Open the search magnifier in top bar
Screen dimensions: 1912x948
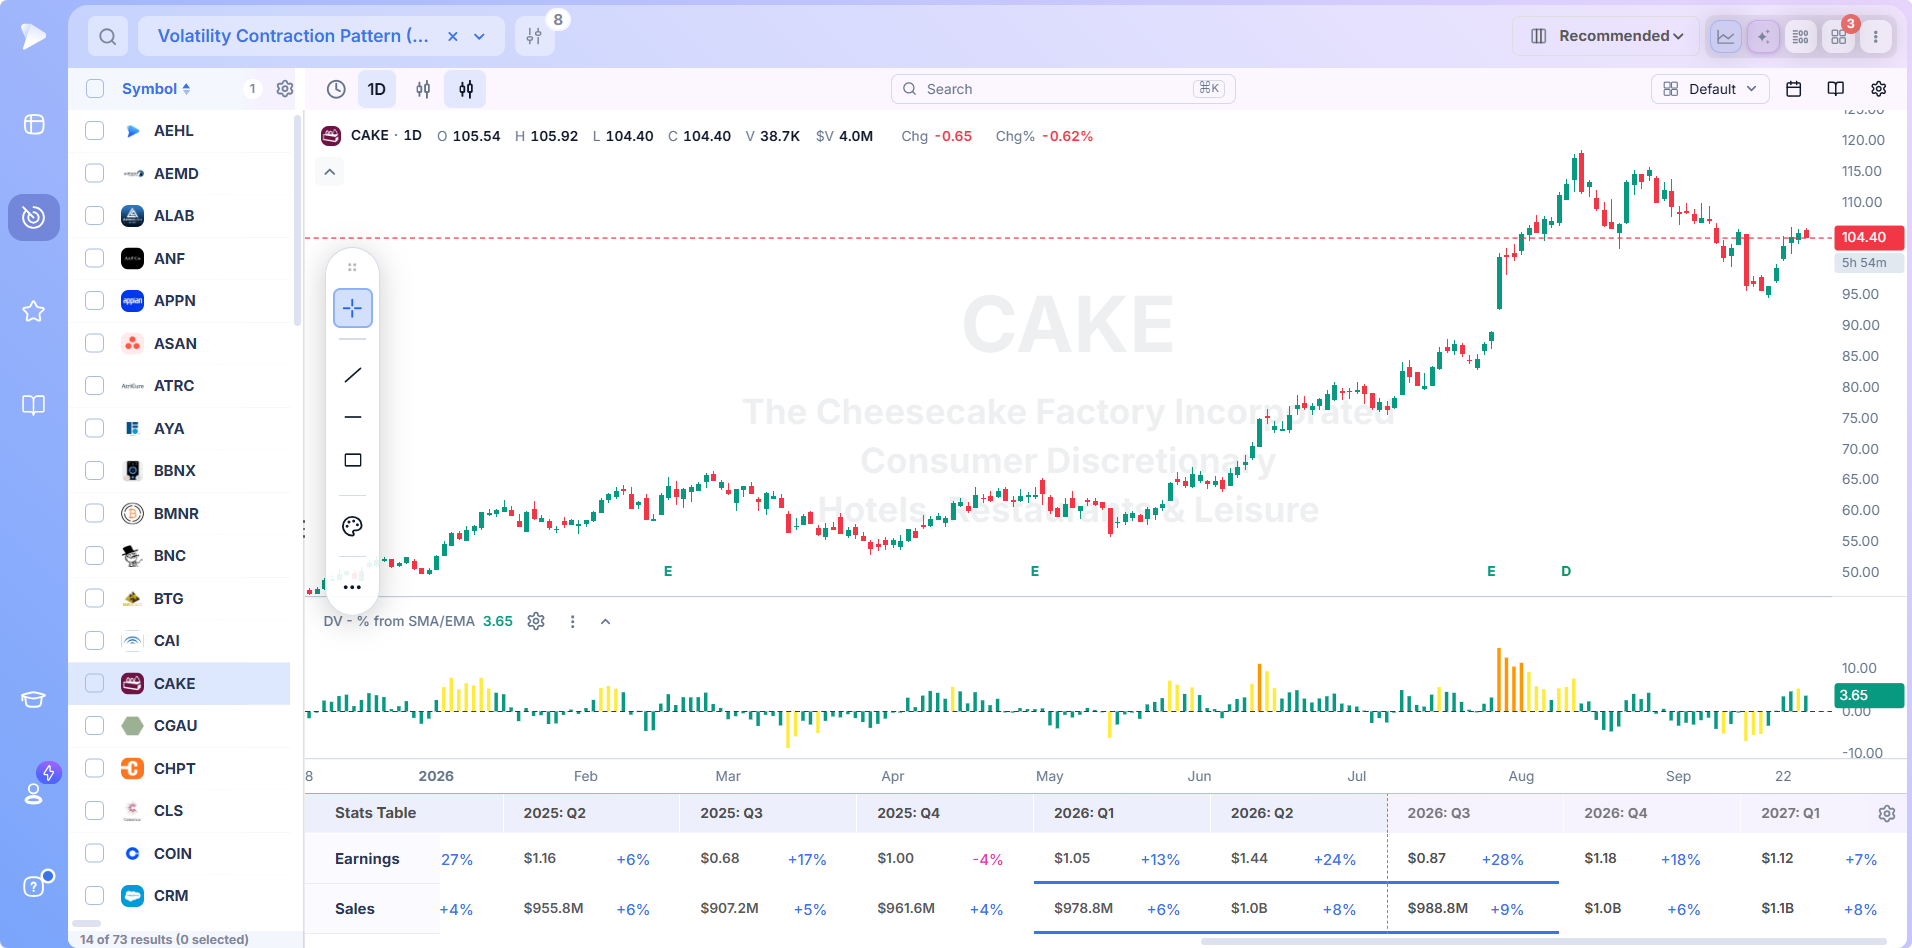108,37
